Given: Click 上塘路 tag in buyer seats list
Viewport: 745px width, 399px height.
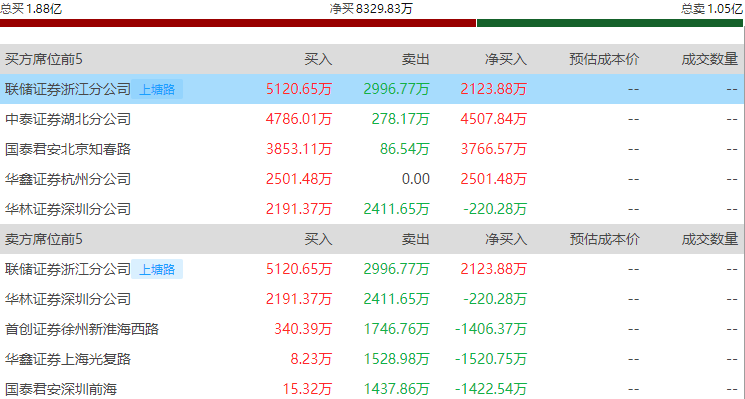Looking at the screenshot, I should point(157,89).
